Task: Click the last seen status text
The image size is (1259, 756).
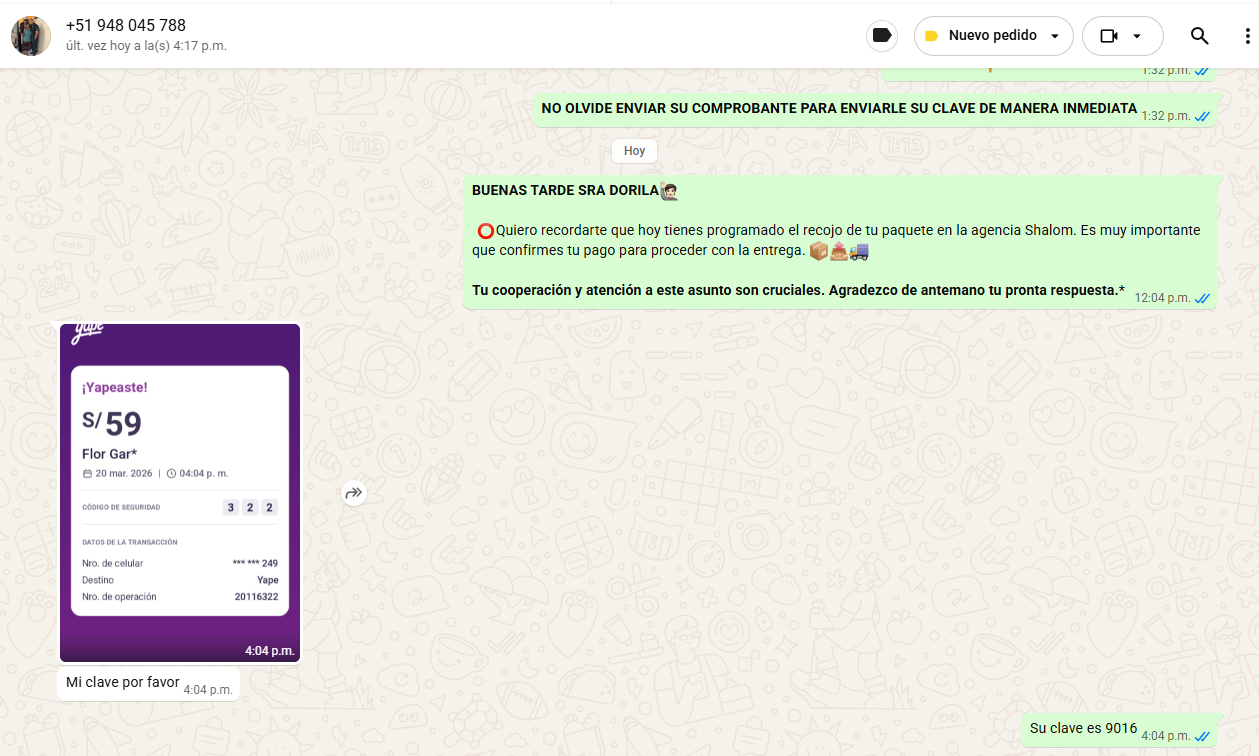Action: pos(146,46)
